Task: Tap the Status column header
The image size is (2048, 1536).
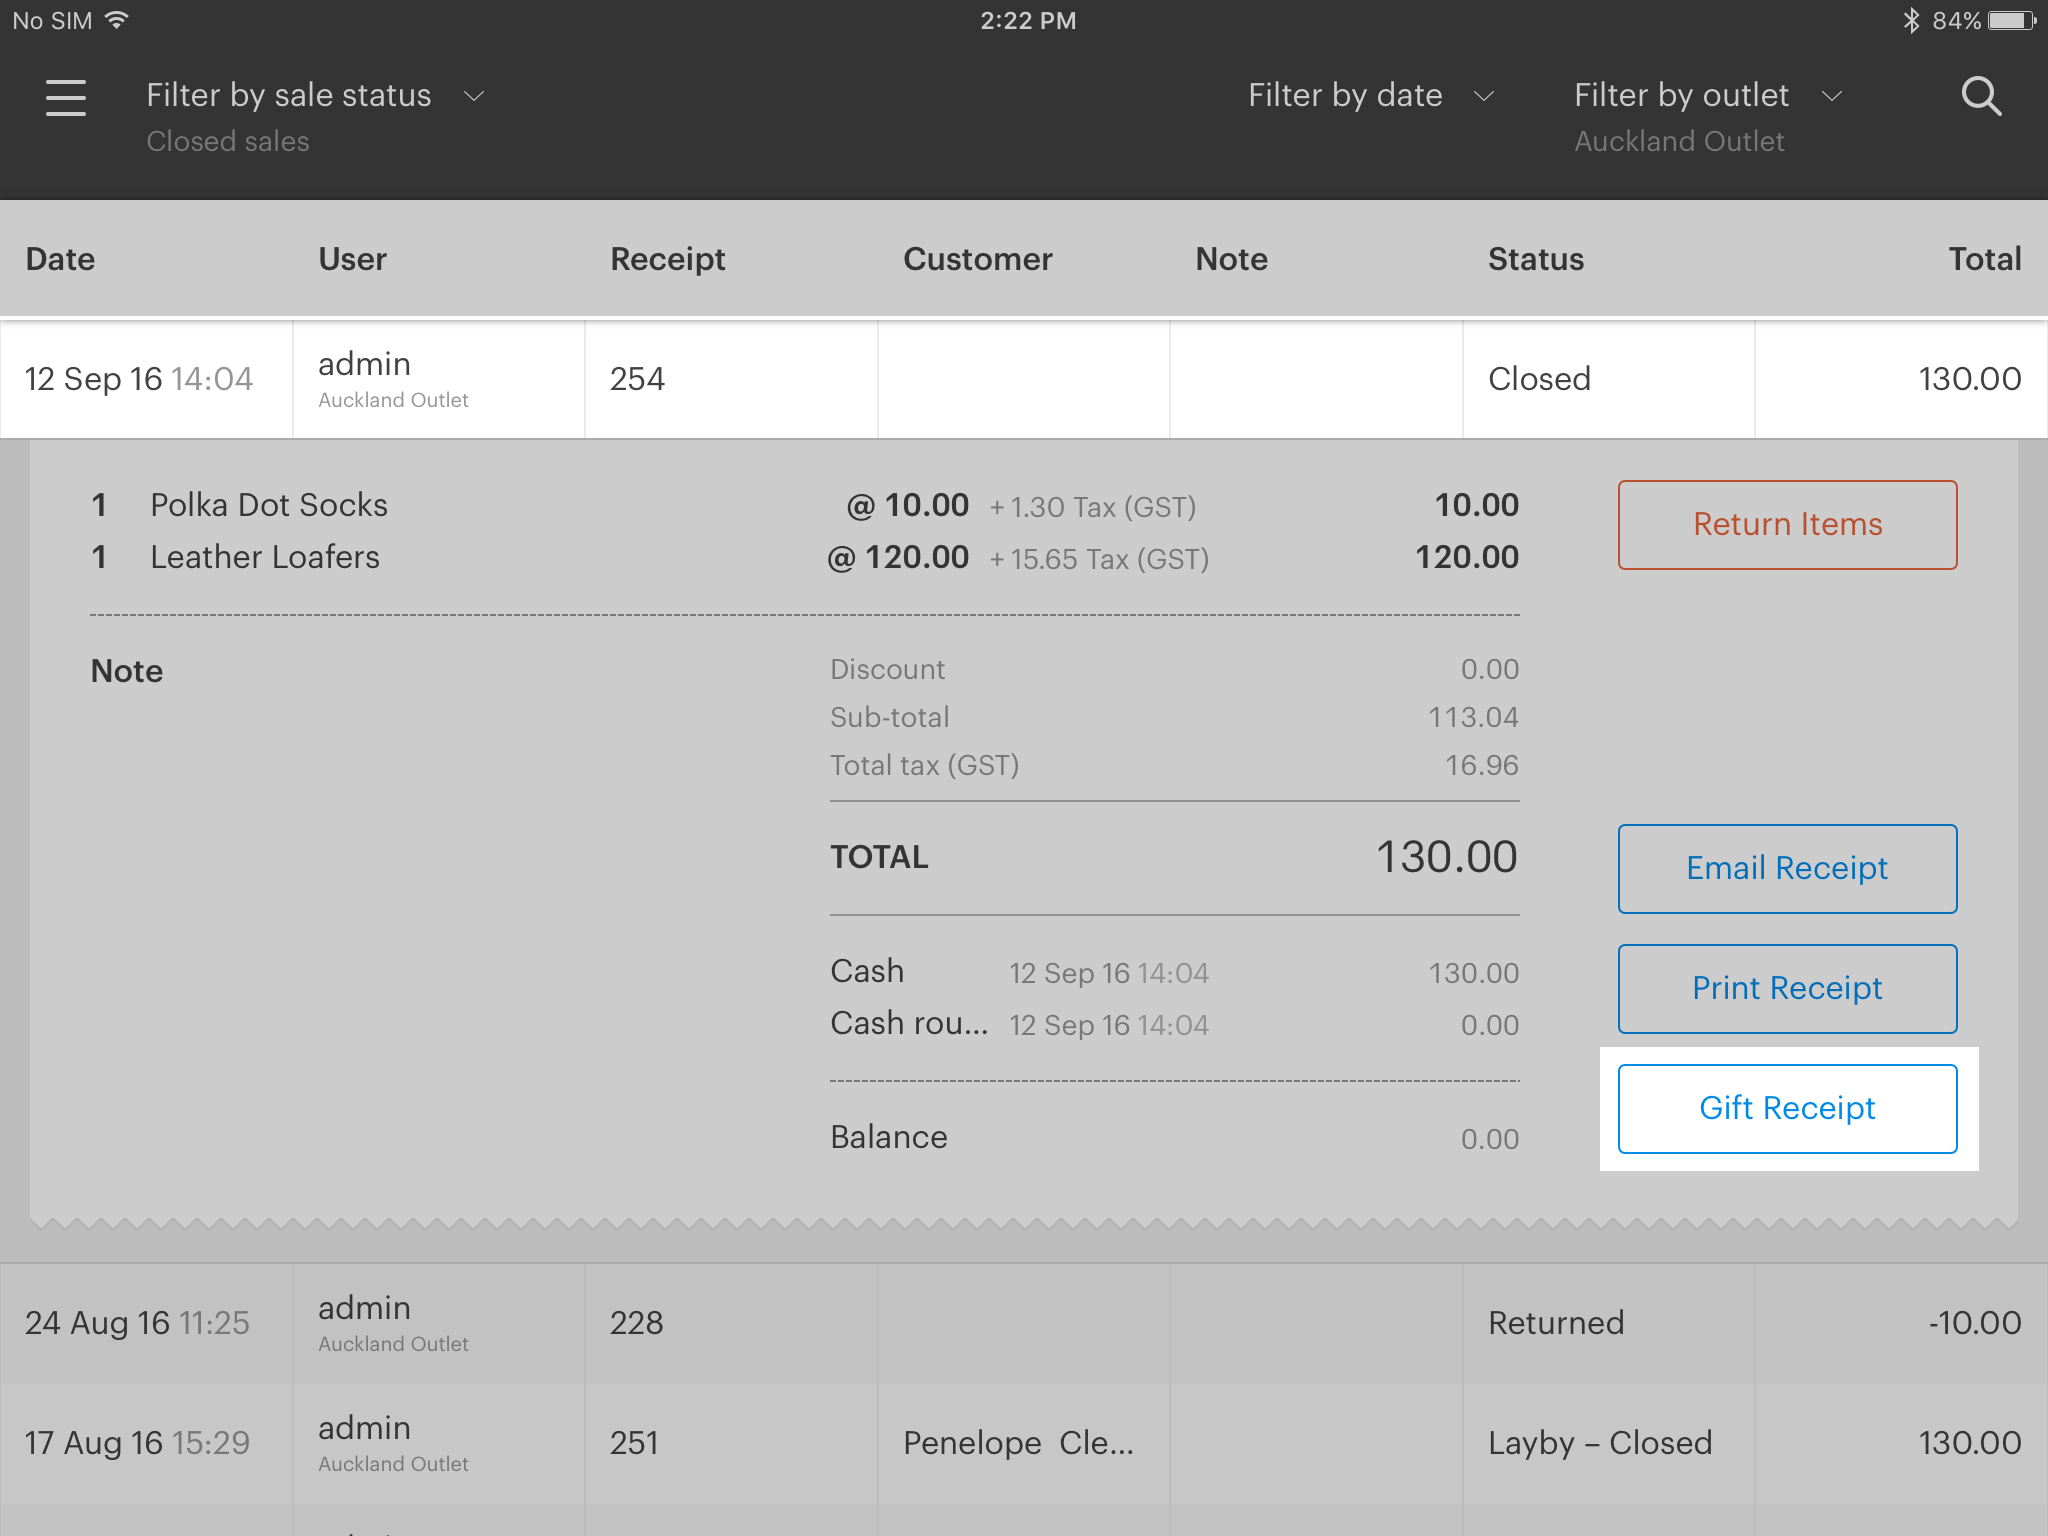Action: (1535, 259)
